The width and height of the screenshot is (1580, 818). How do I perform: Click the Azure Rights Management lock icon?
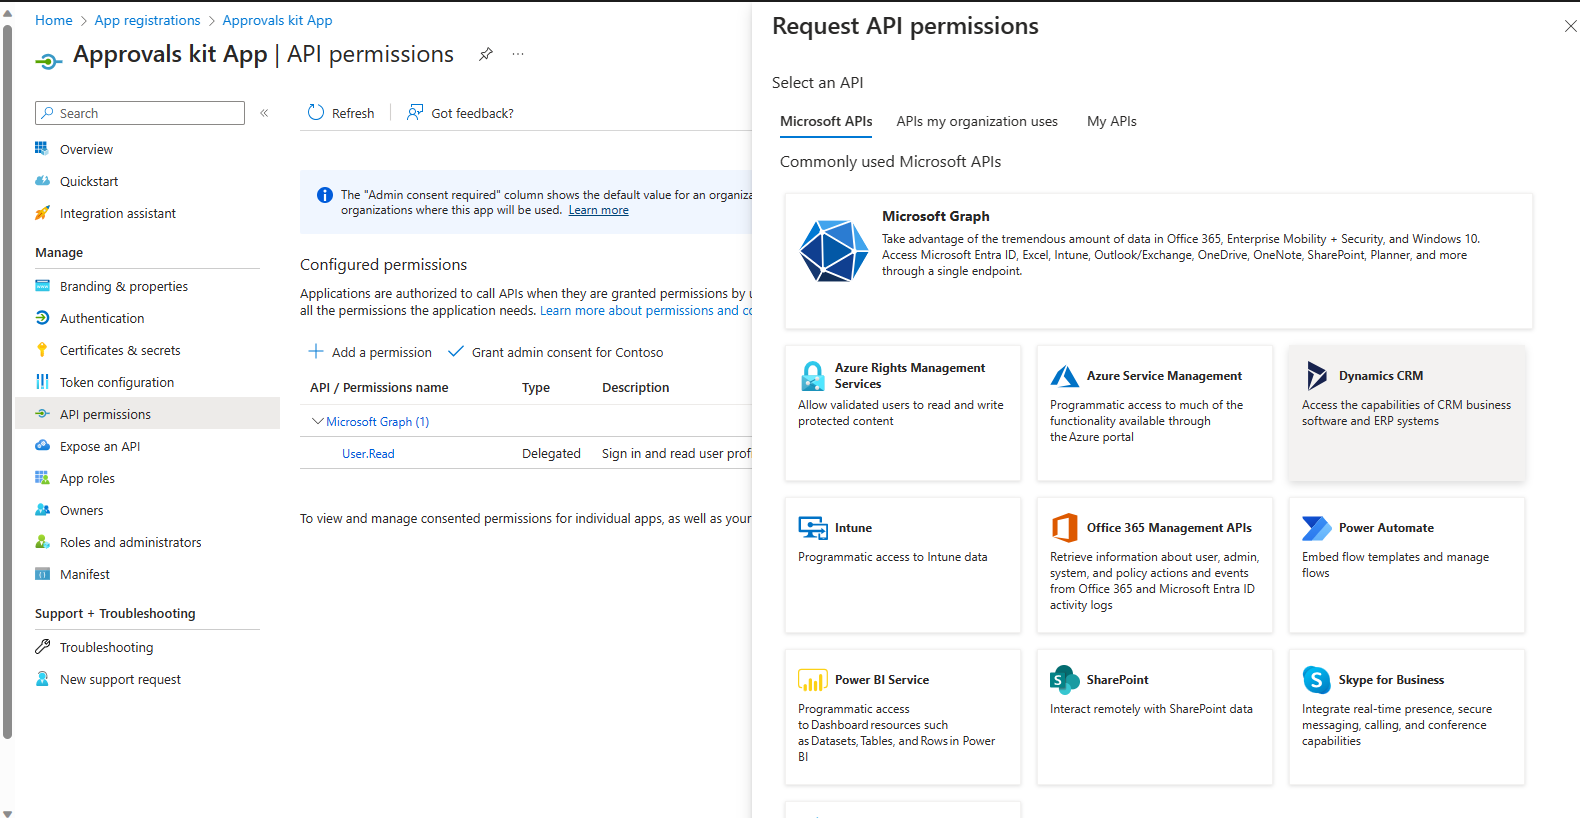tap(813, 376)
